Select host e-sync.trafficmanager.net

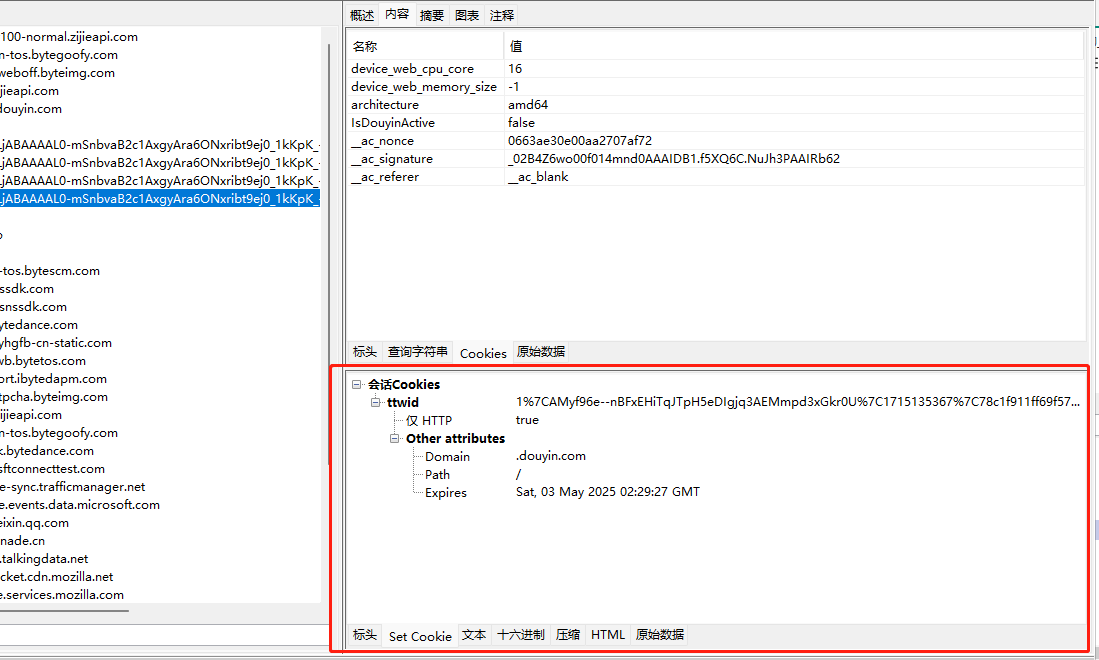point(73,487)
